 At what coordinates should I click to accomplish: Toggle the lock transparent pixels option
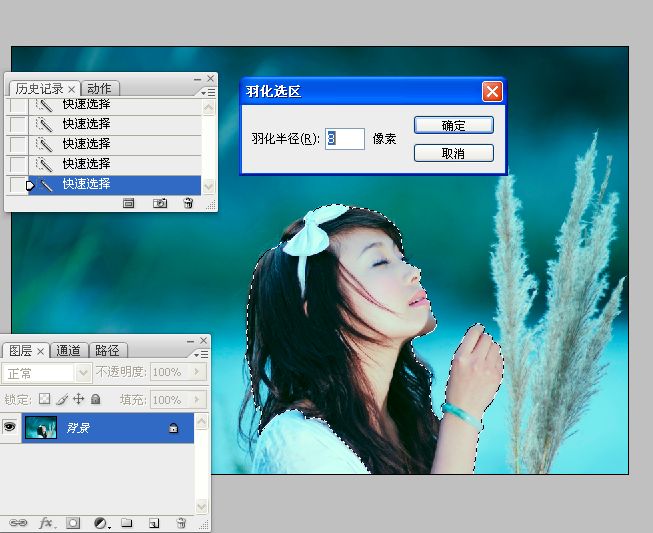coord(44,399)
